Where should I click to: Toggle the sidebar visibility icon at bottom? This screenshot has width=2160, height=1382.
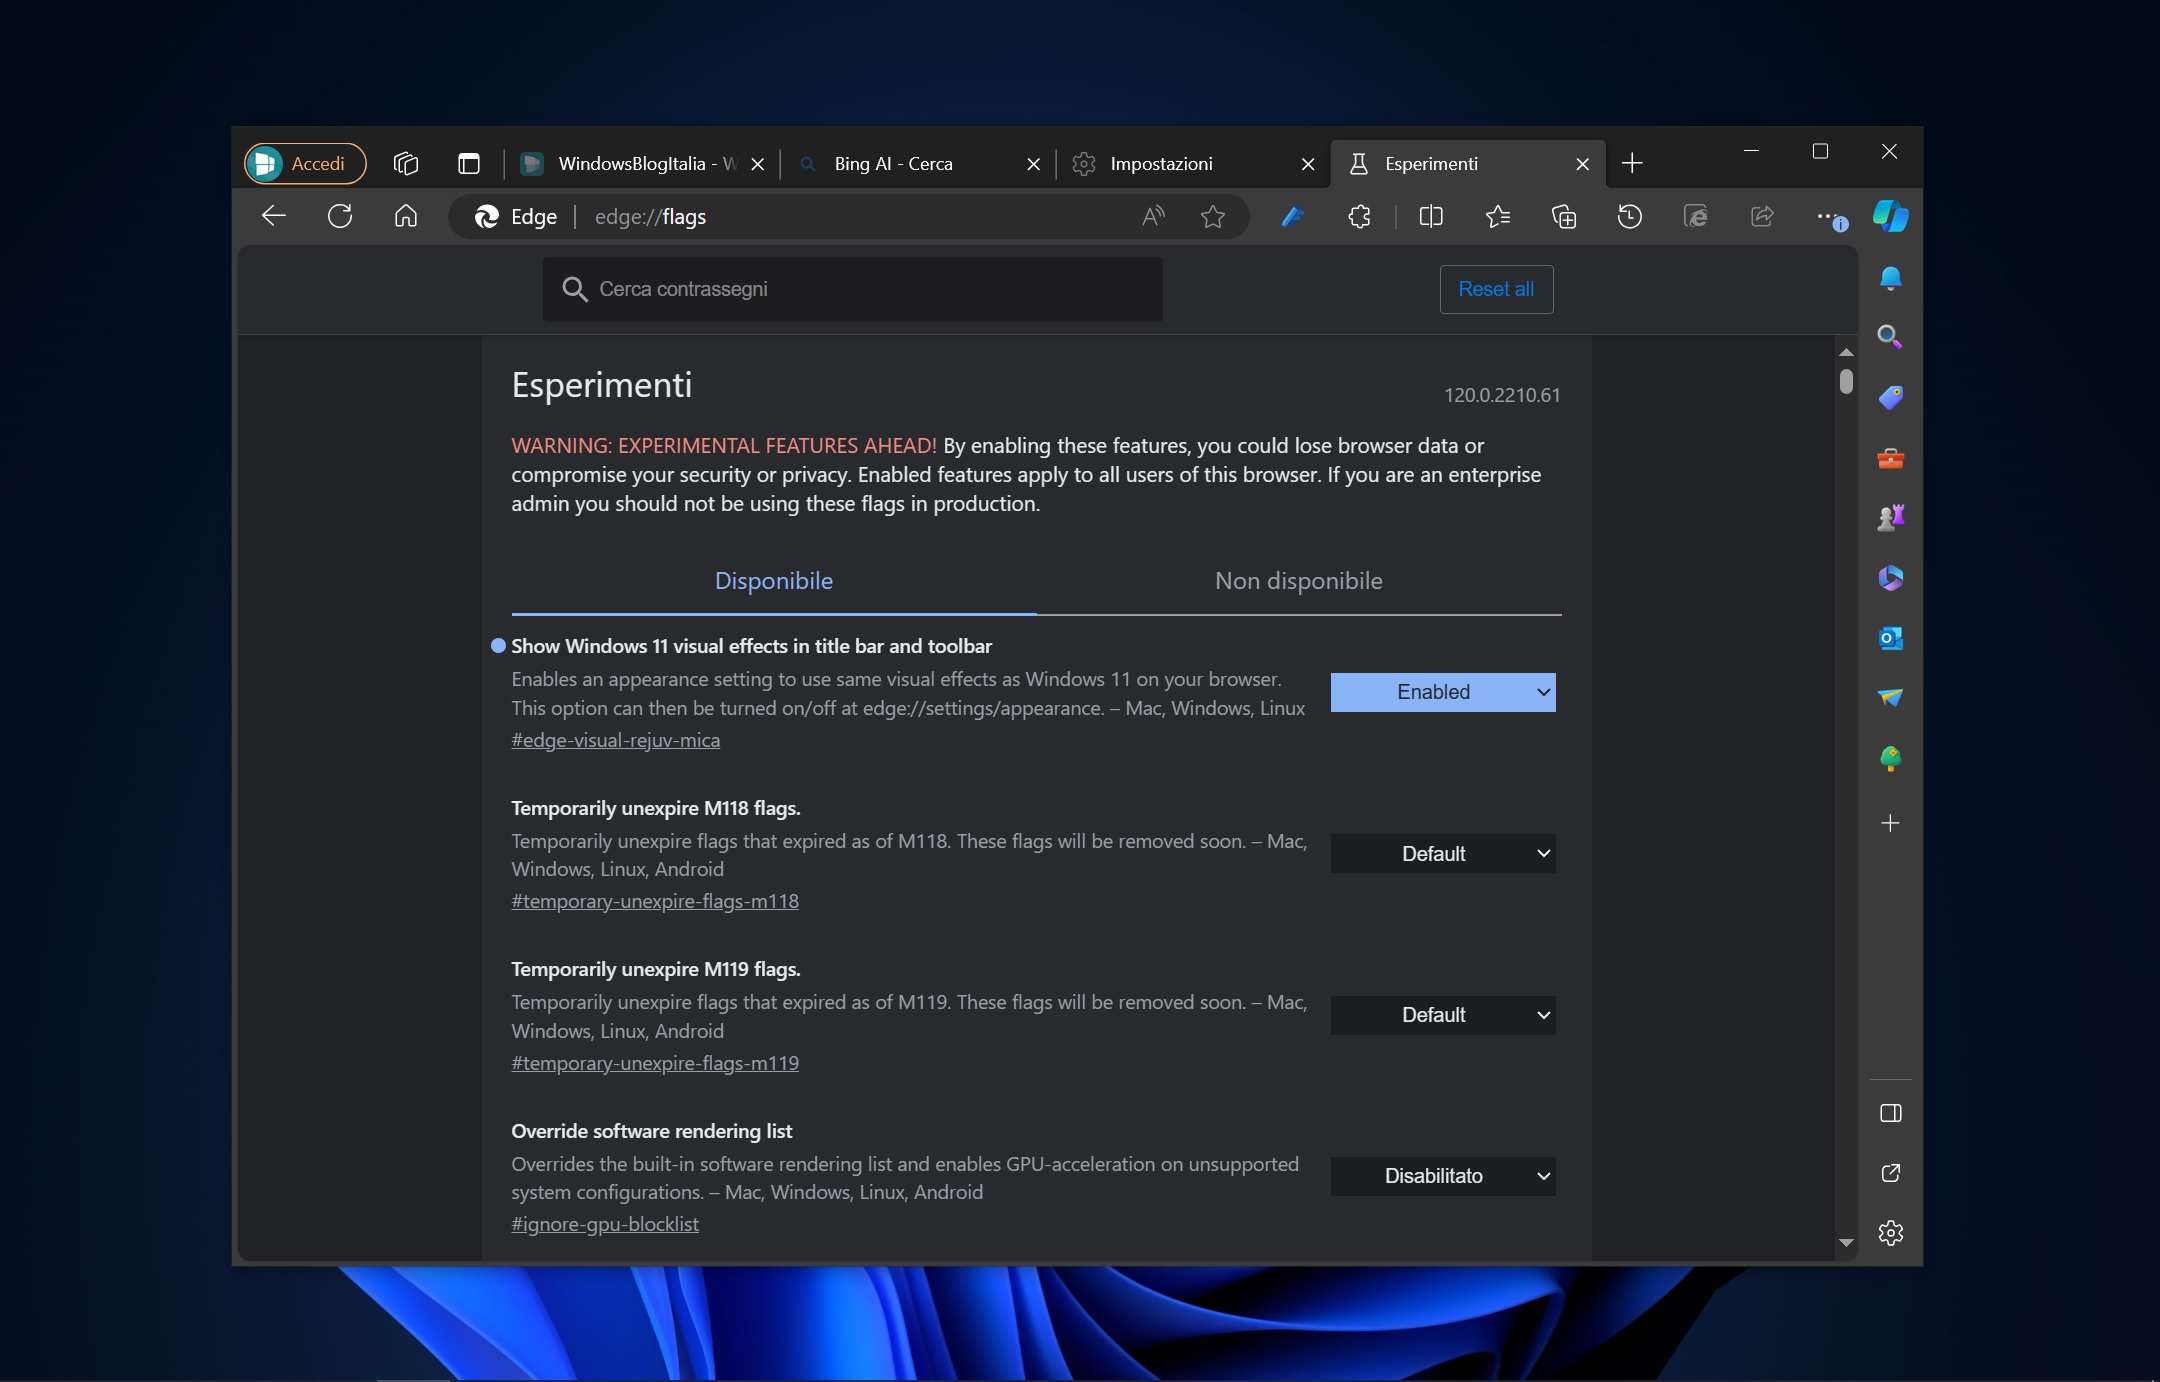pyautogui.click(x=1890, y=1114)
